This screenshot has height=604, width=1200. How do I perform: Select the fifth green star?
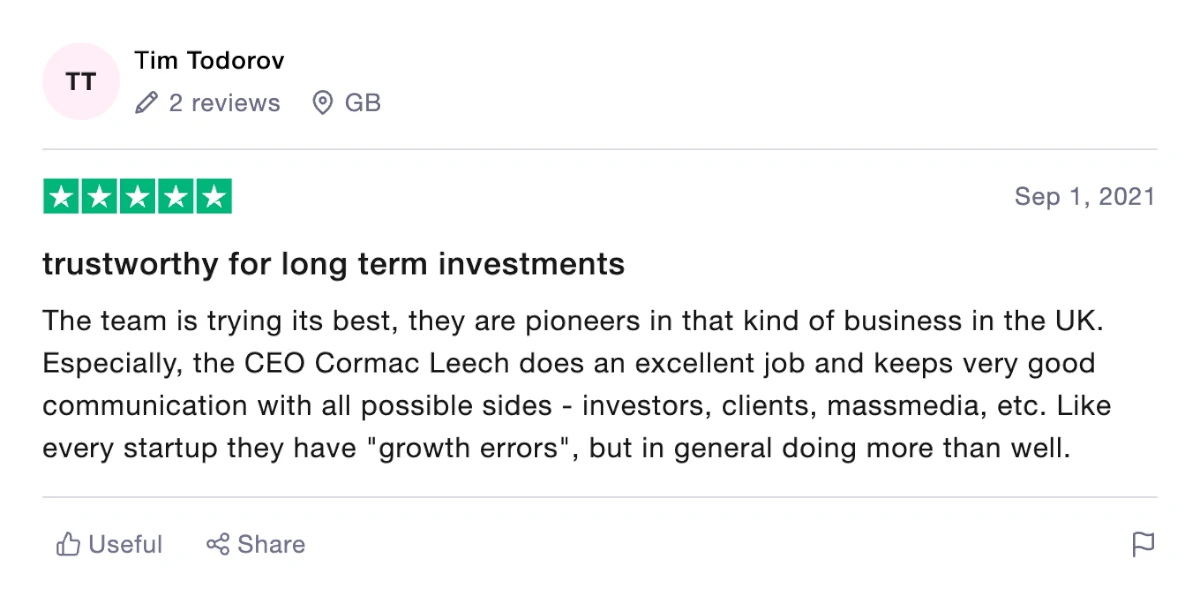(213, 196)
